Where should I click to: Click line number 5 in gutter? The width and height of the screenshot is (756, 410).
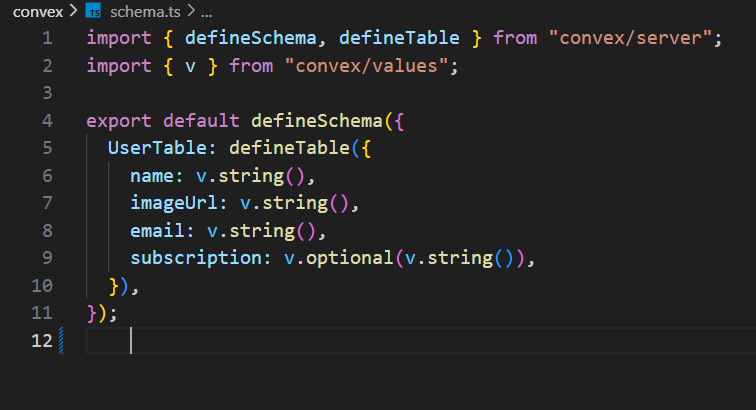[x=47, y=148]
